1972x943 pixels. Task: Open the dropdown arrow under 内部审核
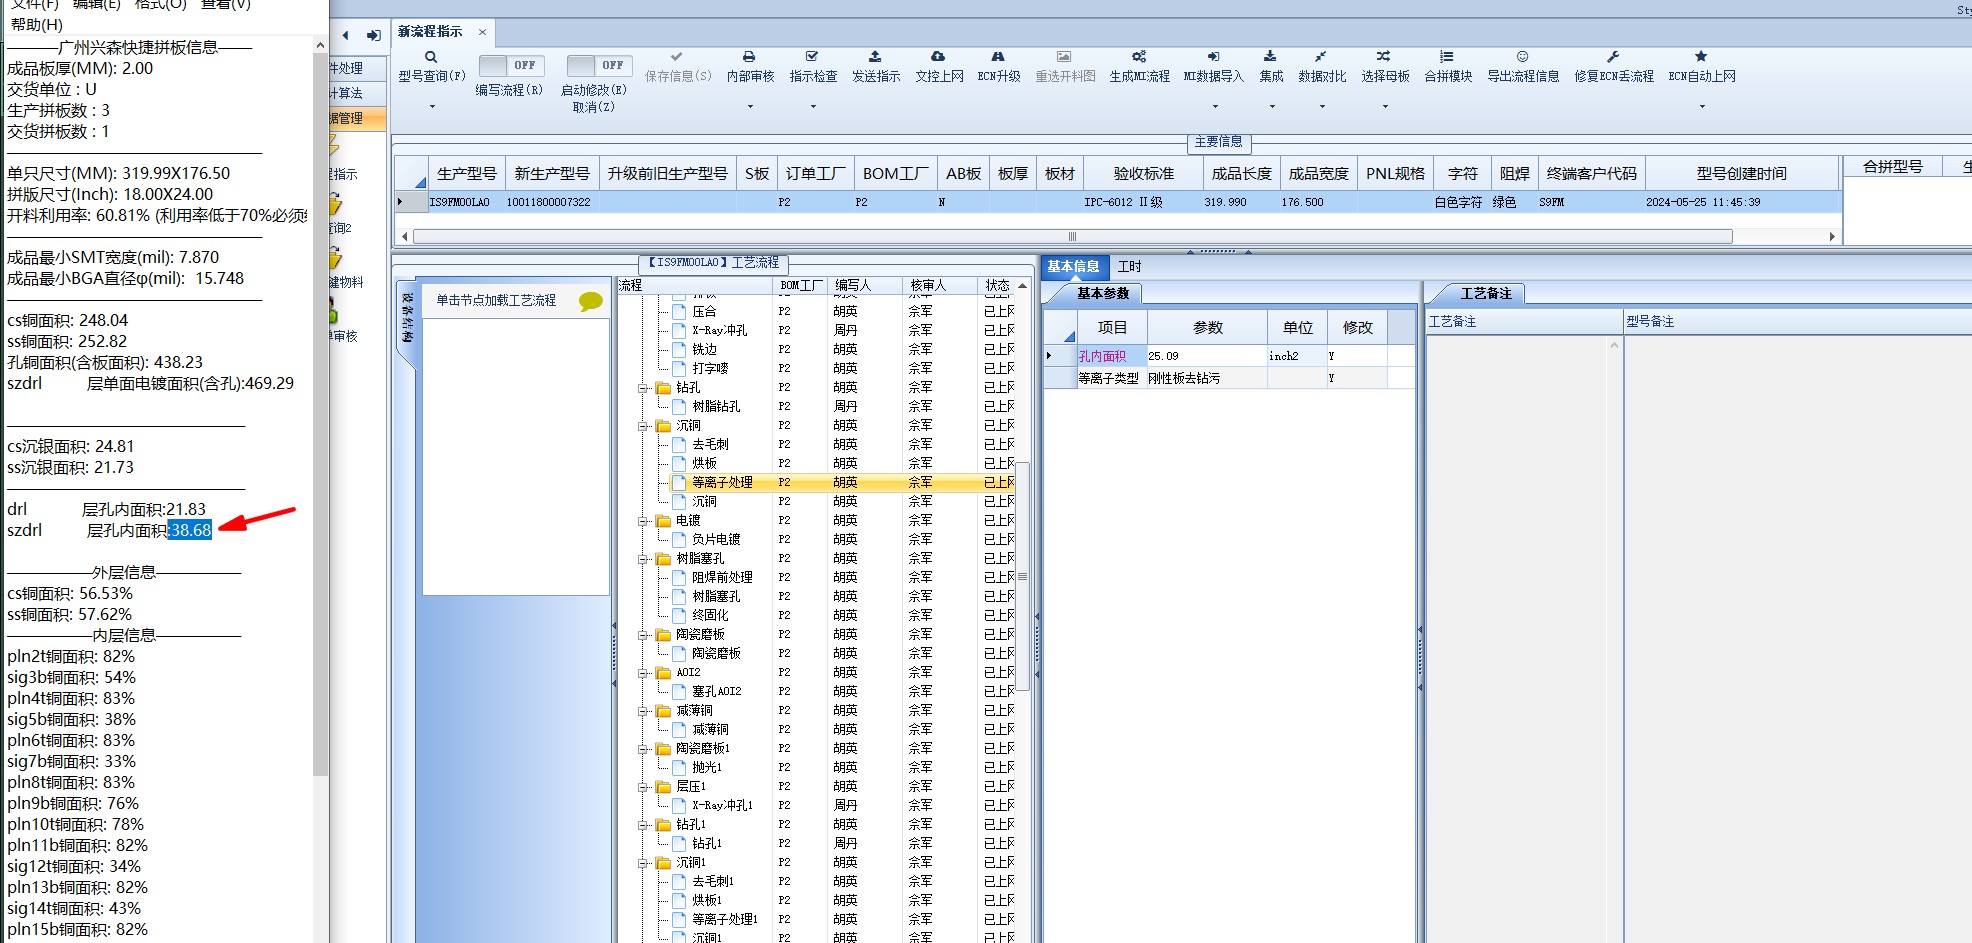point(750,106)
